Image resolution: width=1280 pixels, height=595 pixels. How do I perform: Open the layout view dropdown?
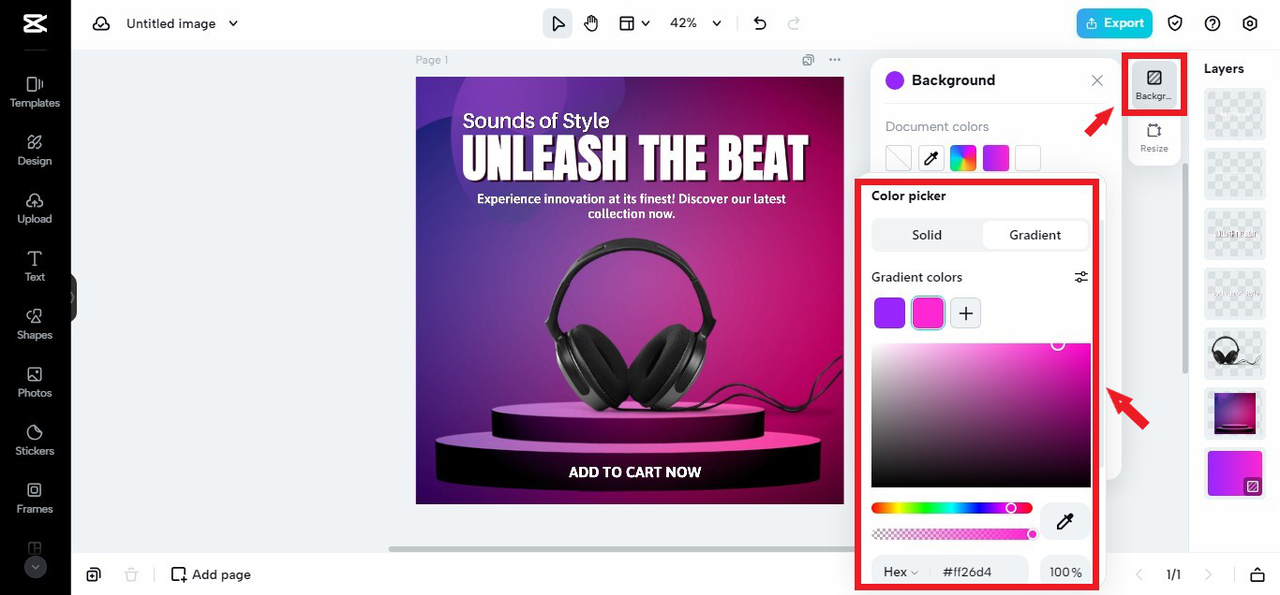pos(634,23)
